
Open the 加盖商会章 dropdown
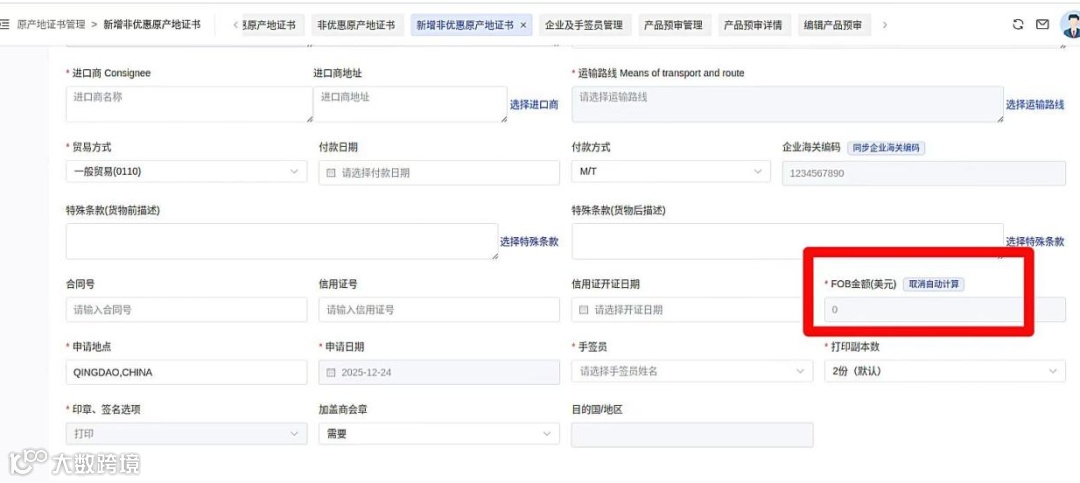click(439, 434)
